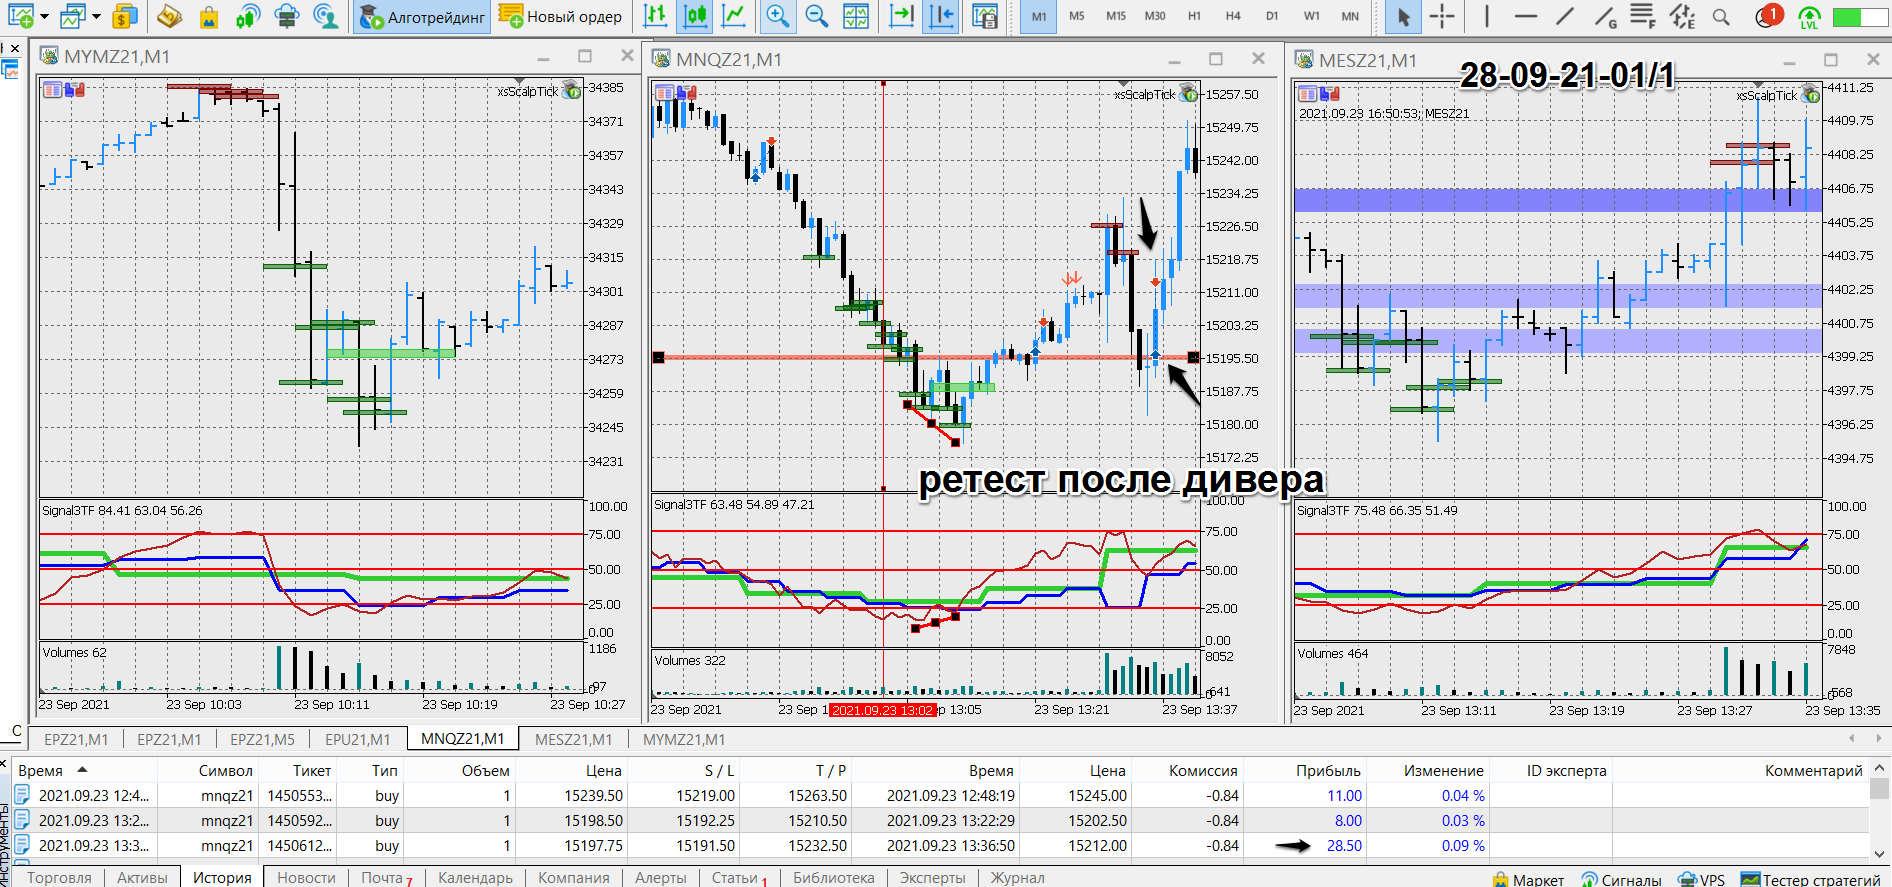Screen dimensions: 1892x887
Task: Open VPS in the bottom bar
Action: click(1701, 879)
